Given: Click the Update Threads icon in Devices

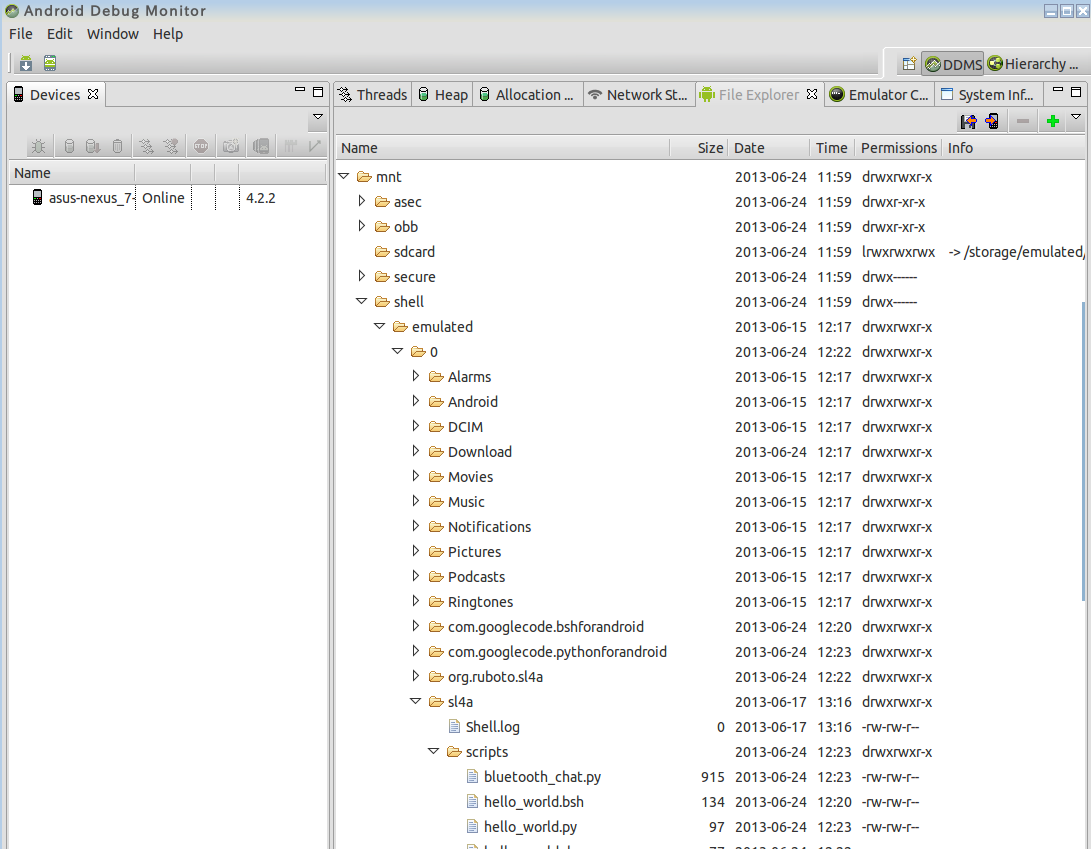Looking at the screenshot, I should 146,146.
